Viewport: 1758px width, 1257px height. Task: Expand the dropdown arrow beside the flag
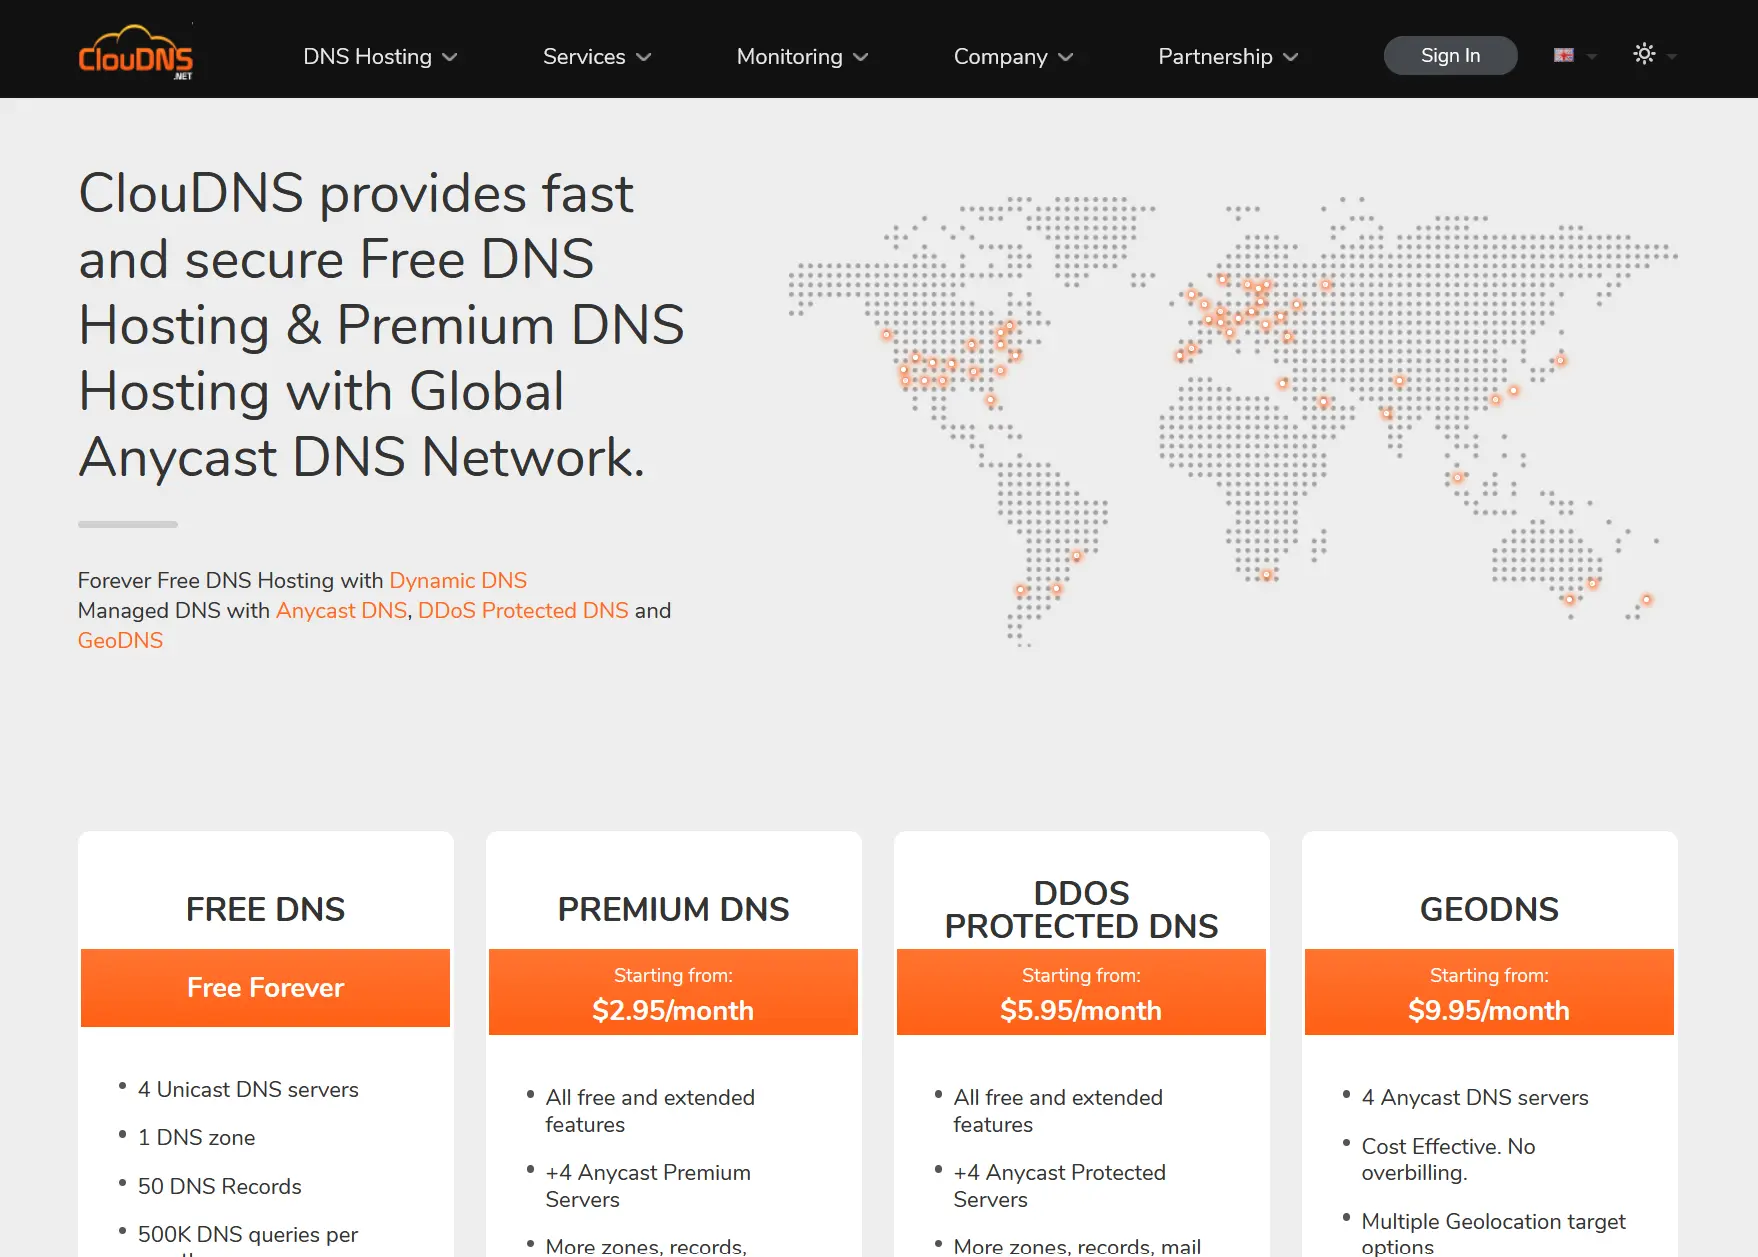pos(1592,57)
